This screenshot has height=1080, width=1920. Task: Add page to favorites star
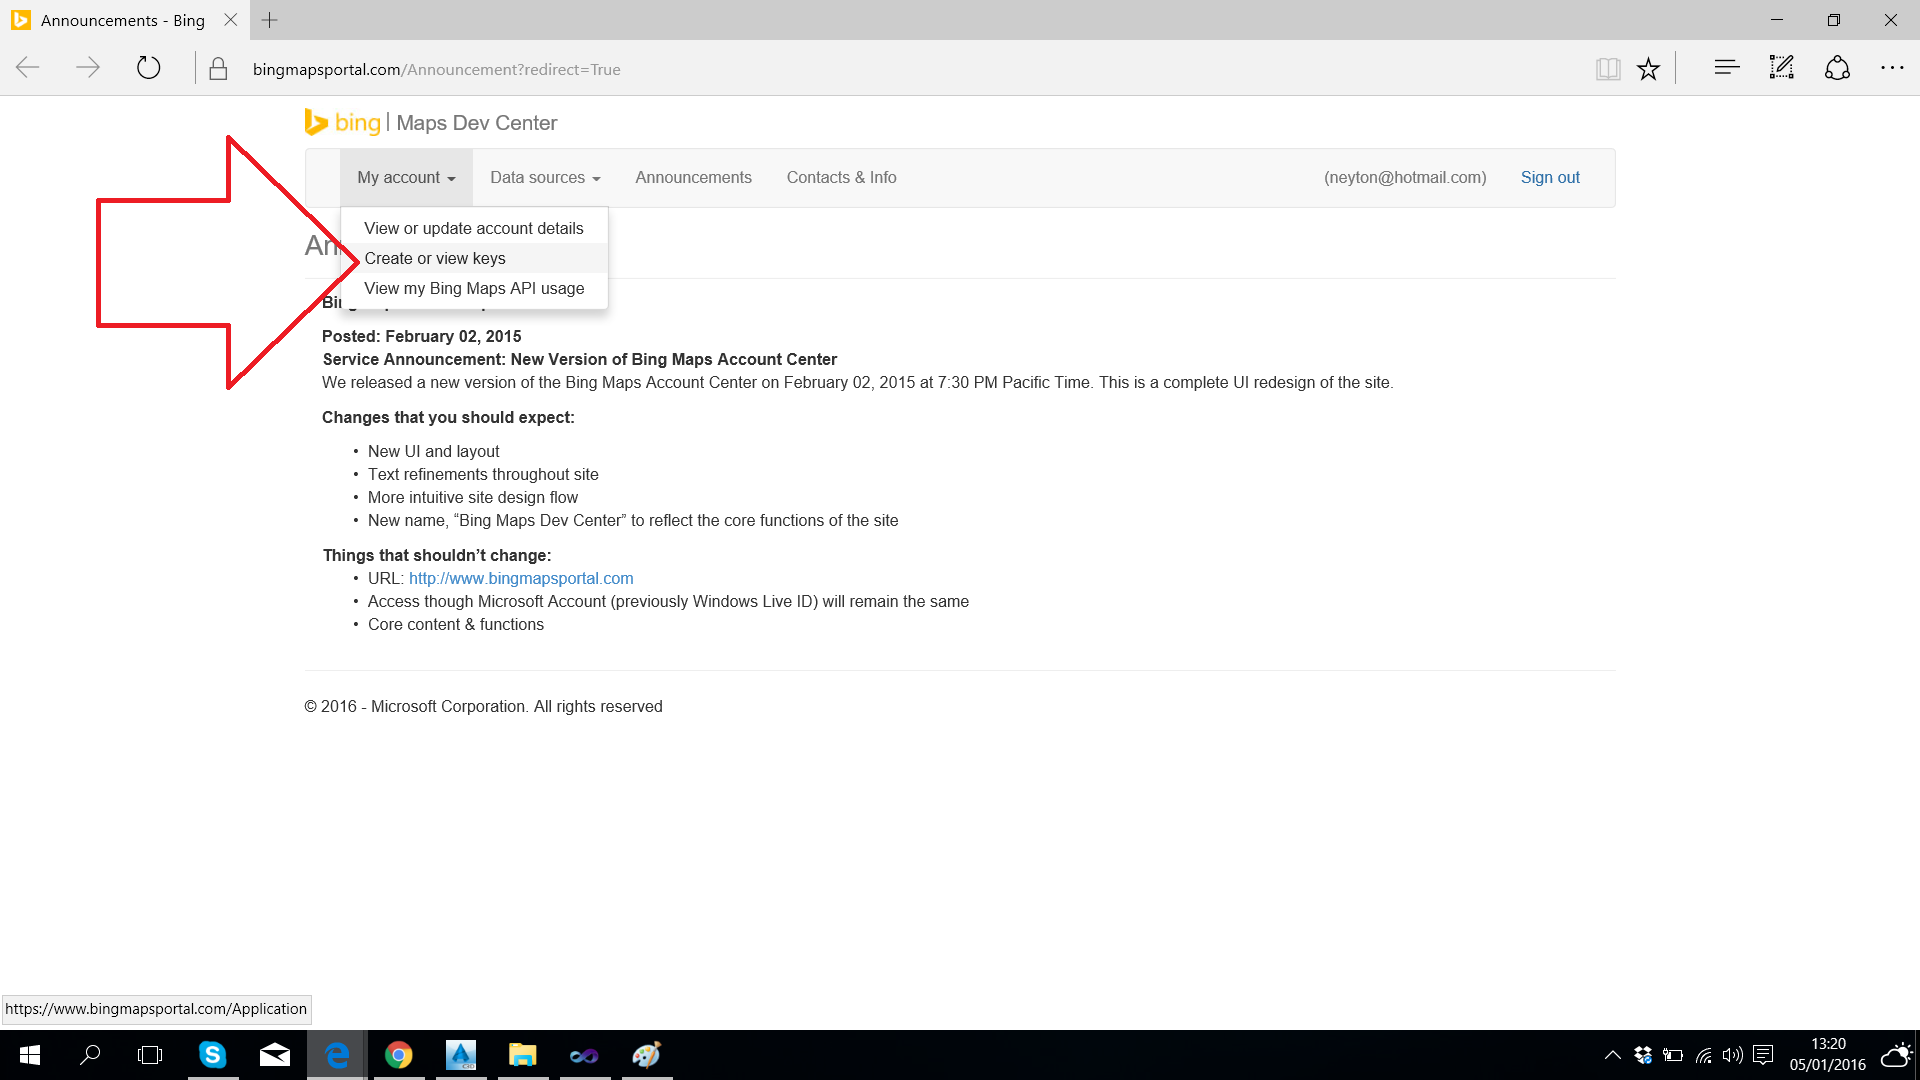1648,69
